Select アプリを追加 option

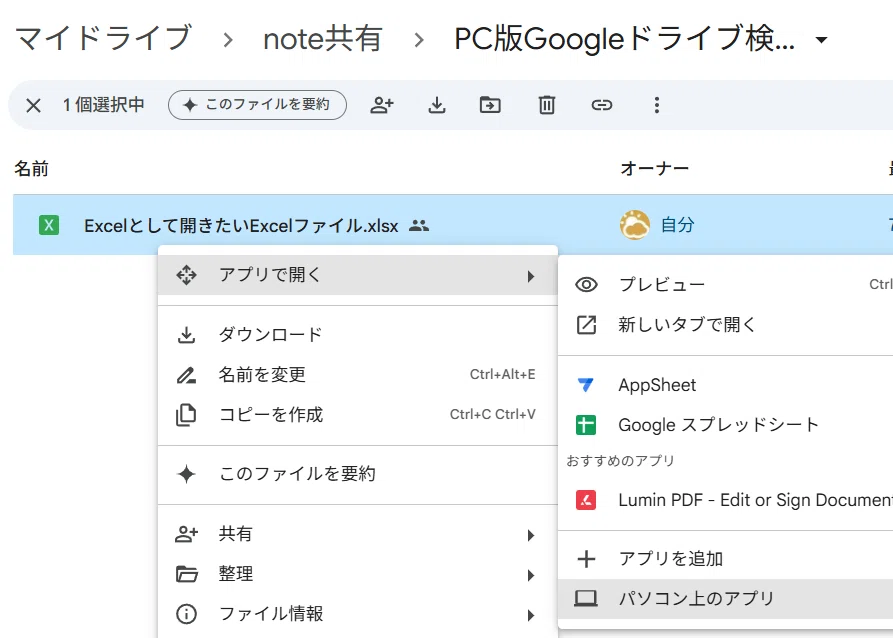pyautogui.click(x=726, y=559)
